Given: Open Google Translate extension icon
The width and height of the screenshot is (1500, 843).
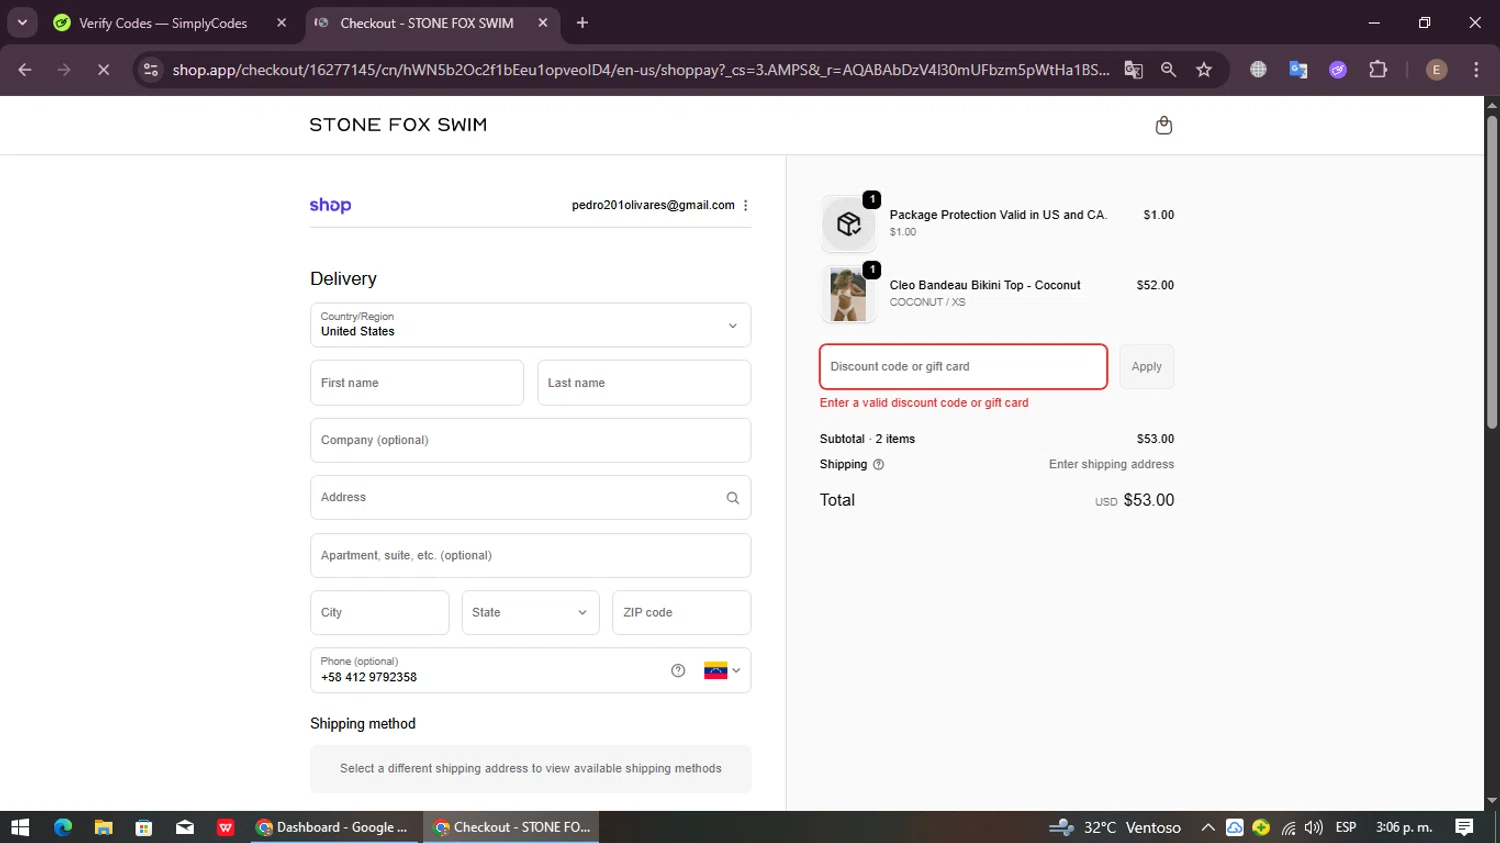Looking at the screenshot, I should click(x=1298, y=70).
